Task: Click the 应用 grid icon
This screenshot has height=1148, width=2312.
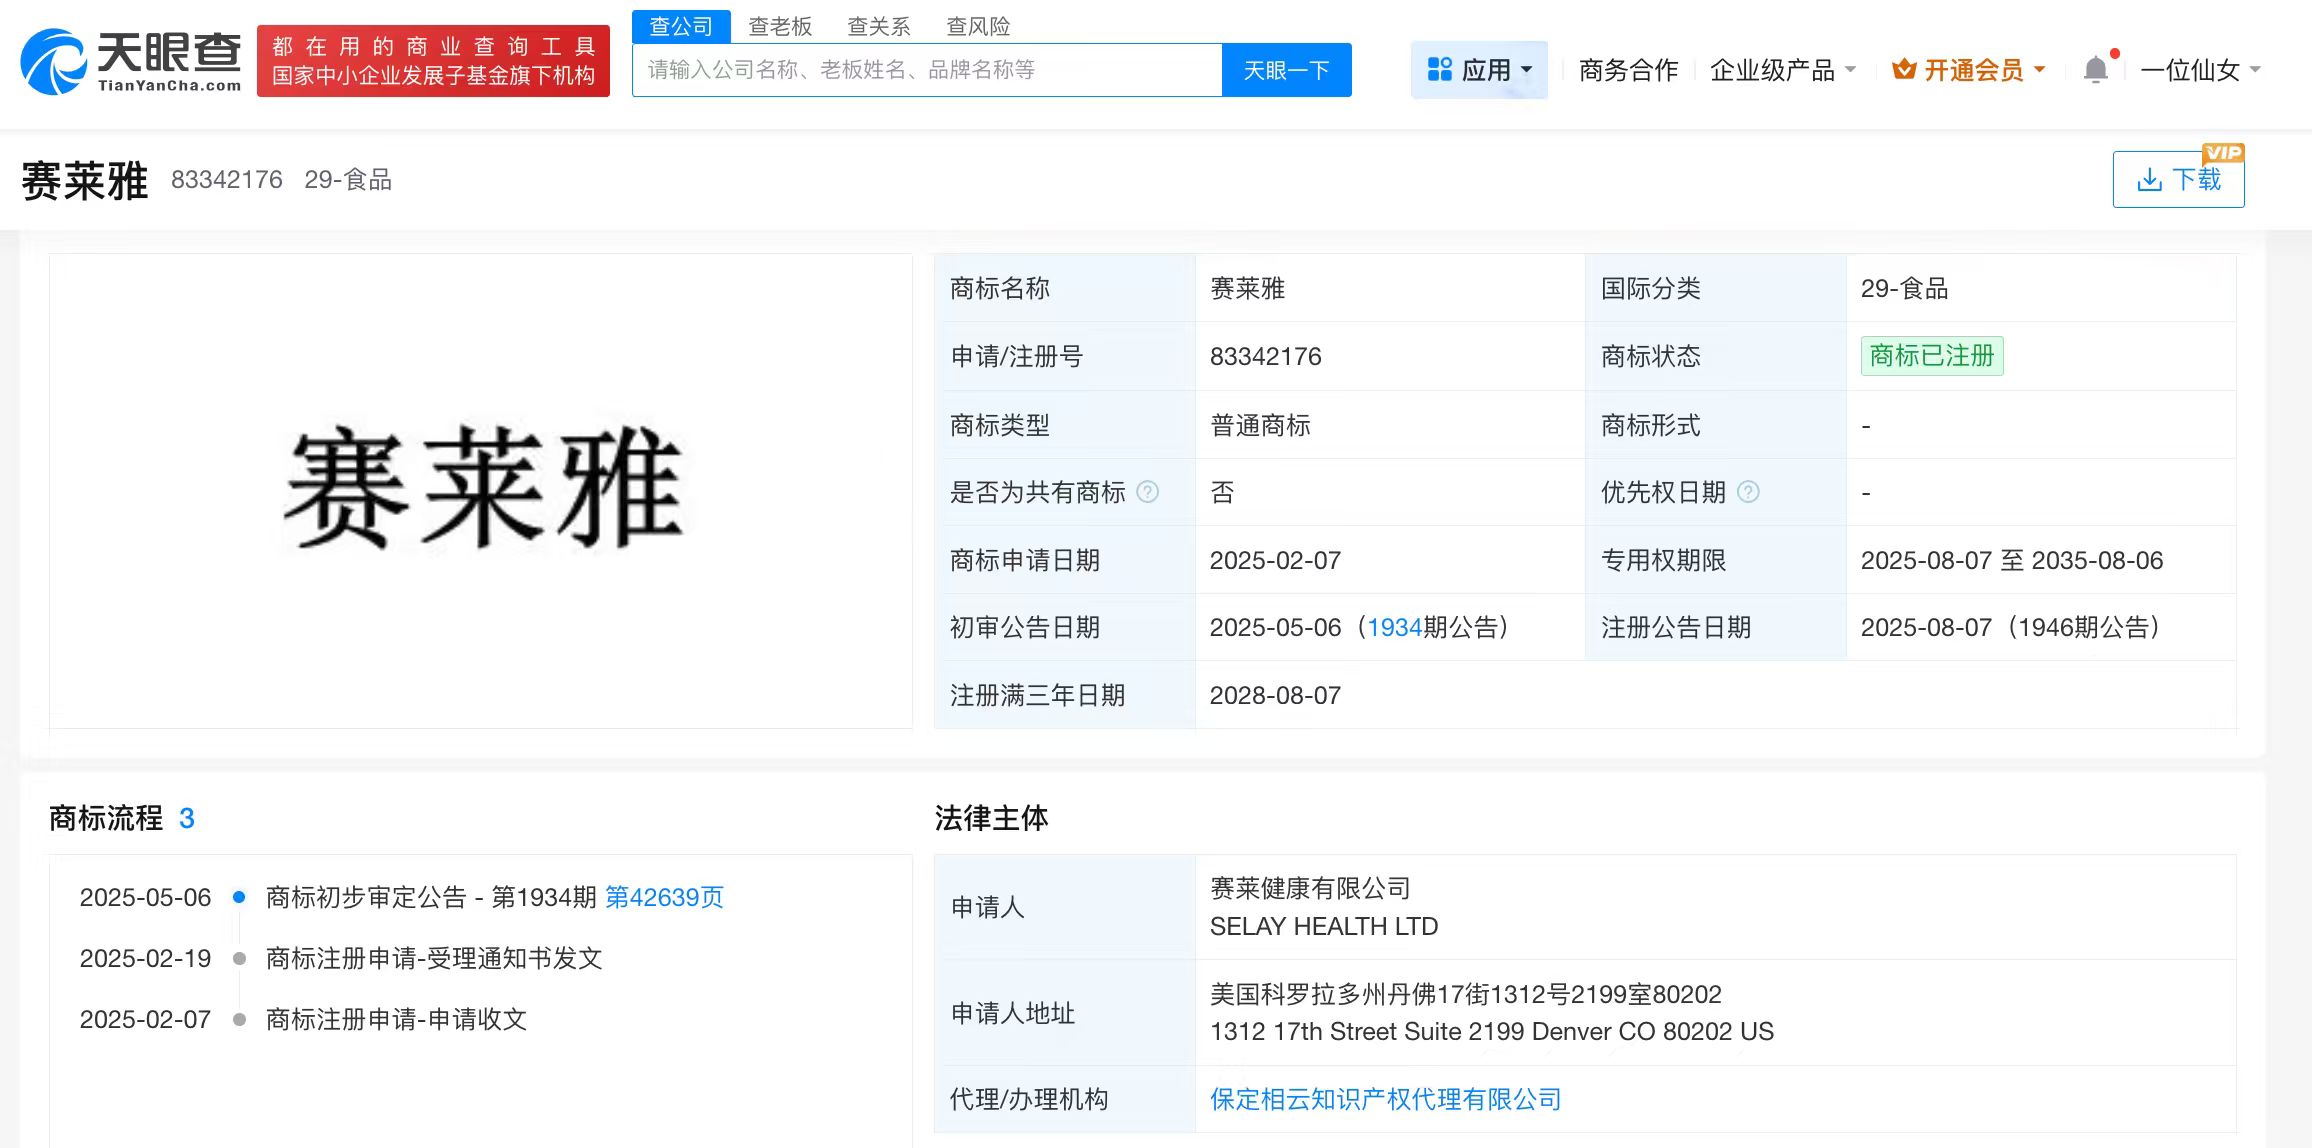Action: 1439,70
